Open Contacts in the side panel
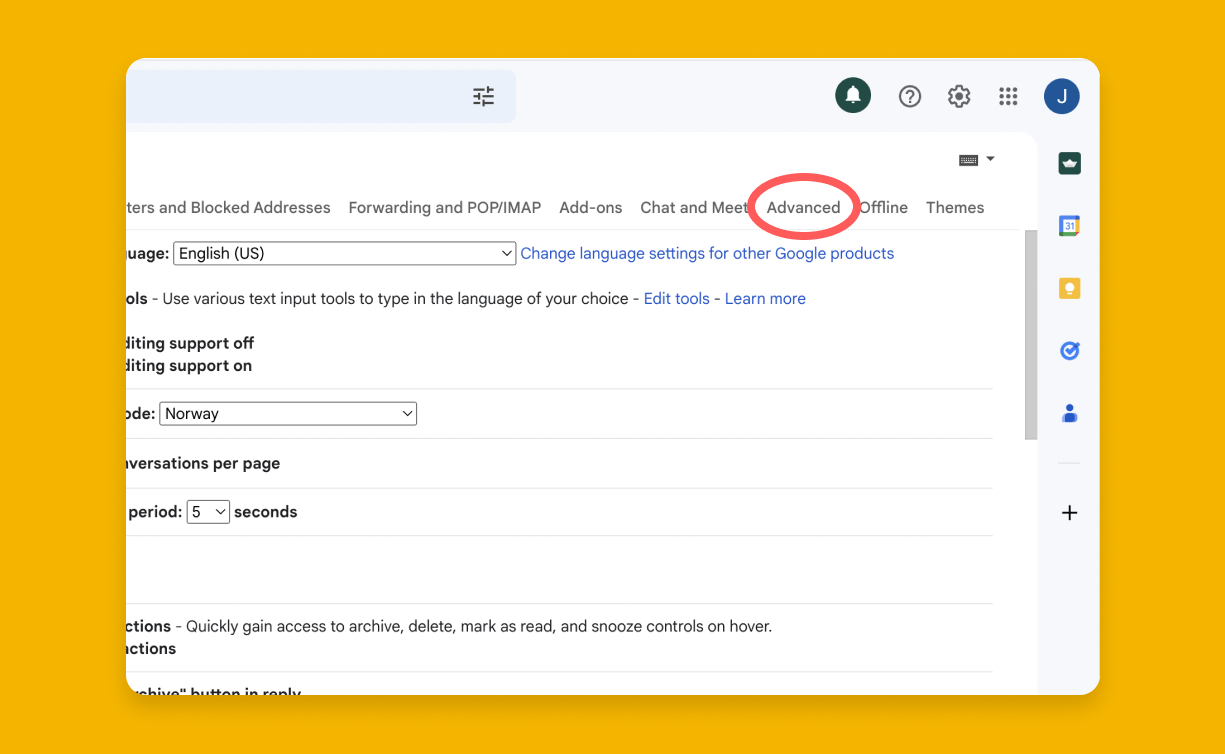Viewport: 1225px width, 754px height. point(1069,413)
